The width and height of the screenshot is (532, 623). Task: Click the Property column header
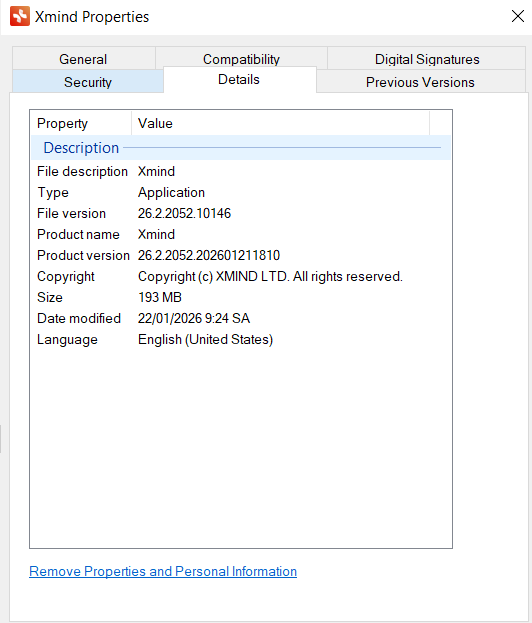[81, 123]
